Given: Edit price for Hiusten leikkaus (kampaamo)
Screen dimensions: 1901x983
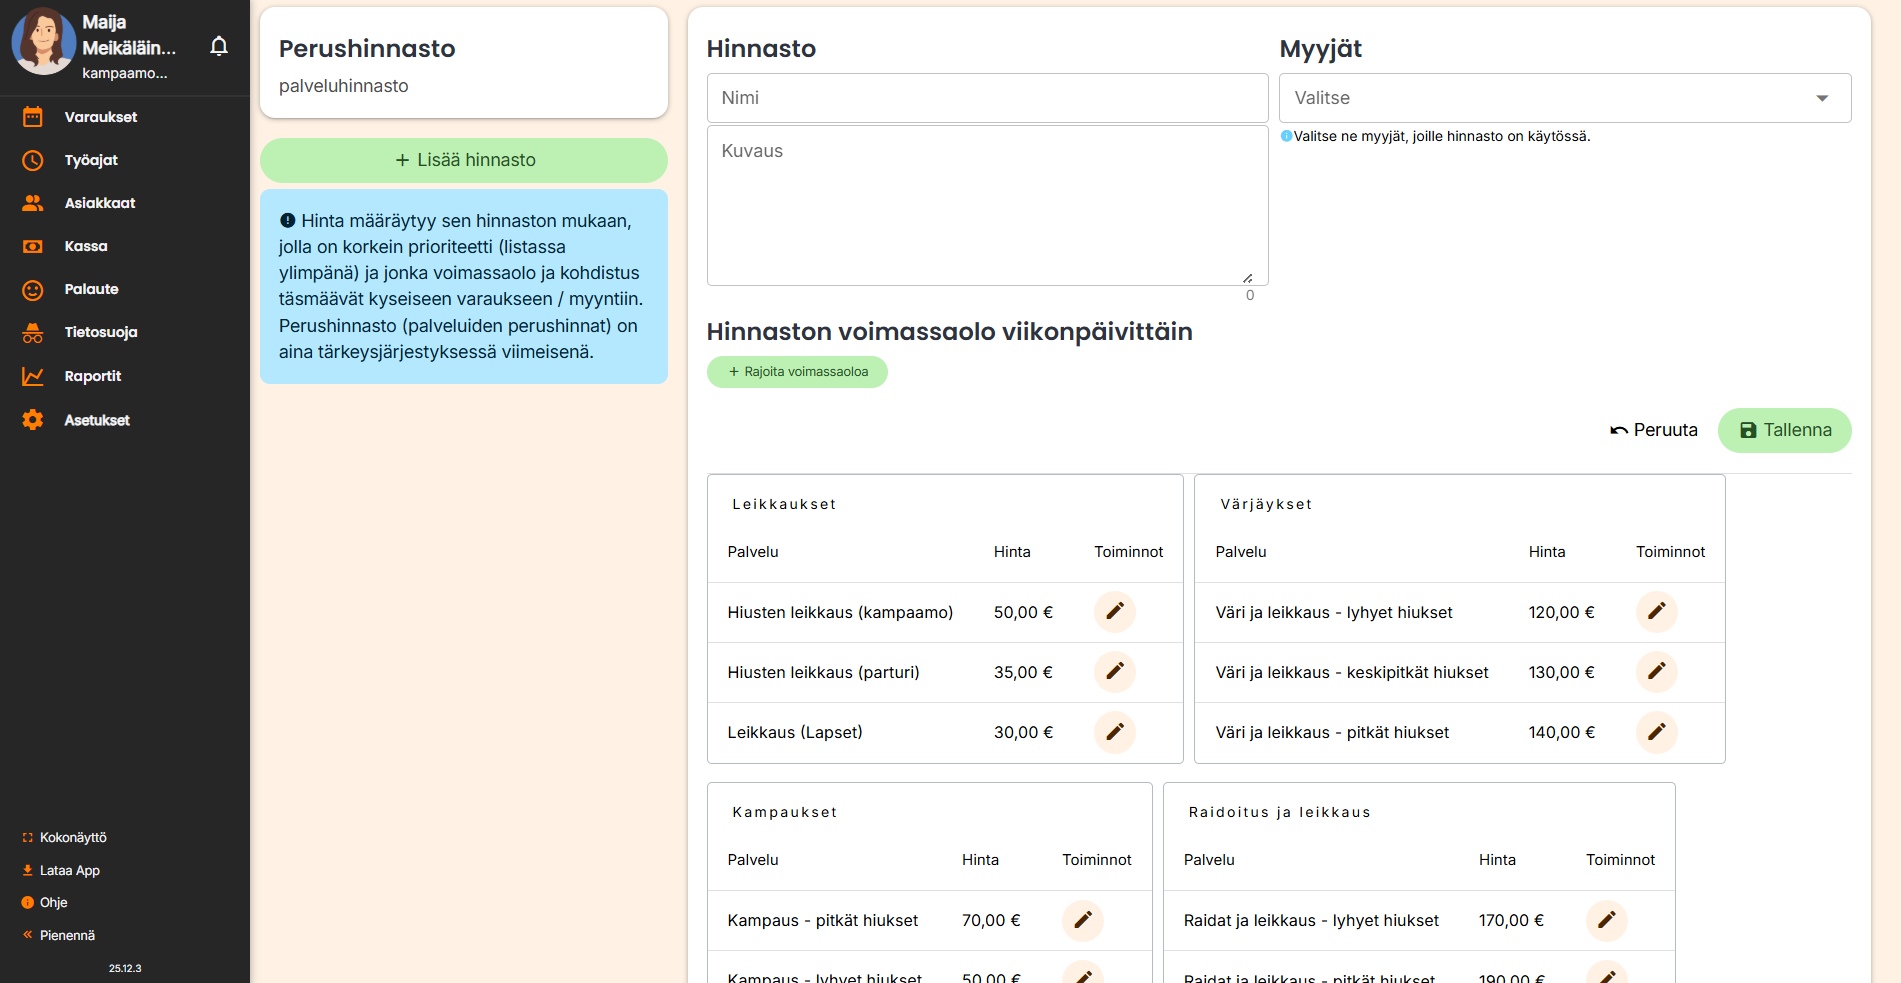Looking at the screenshot, I should (1114, 612).
